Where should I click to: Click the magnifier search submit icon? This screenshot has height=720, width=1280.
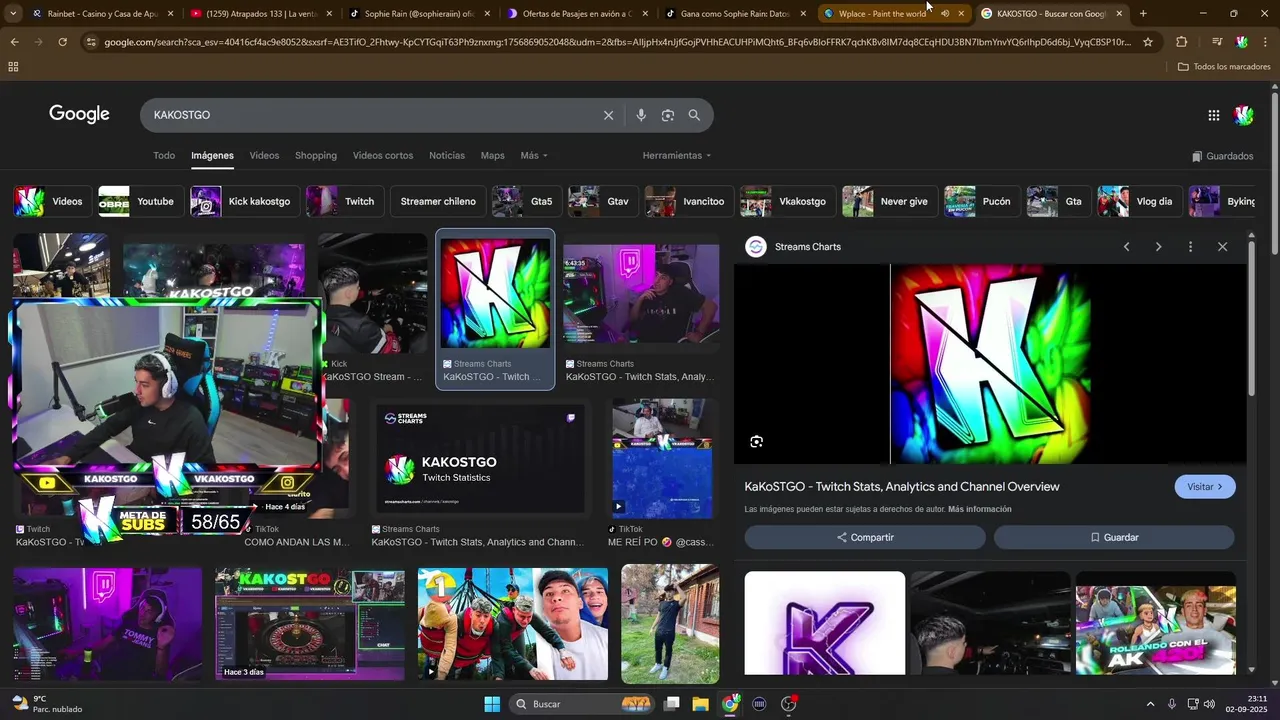coord(694,115)
